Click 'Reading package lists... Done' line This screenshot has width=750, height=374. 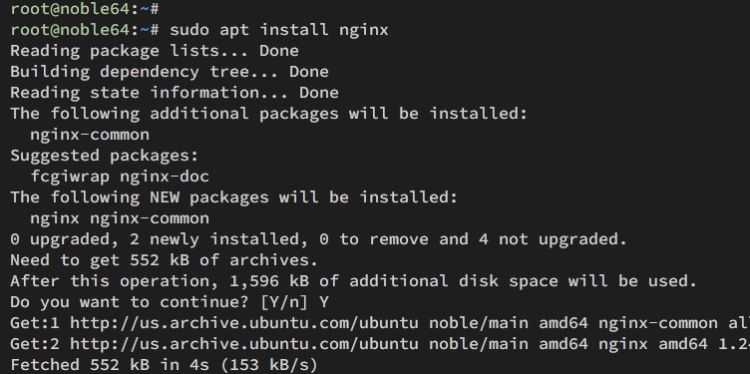[x=154, y=51]
